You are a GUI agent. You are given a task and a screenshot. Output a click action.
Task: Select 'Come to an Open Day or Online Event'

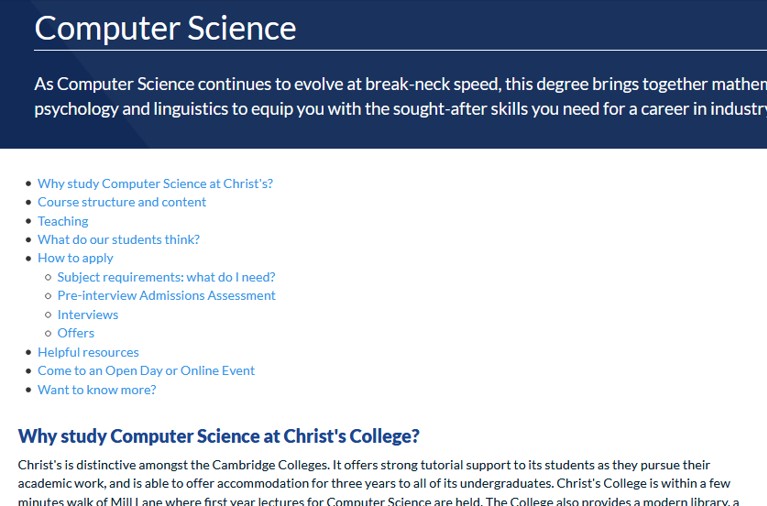tap(146, 371)
